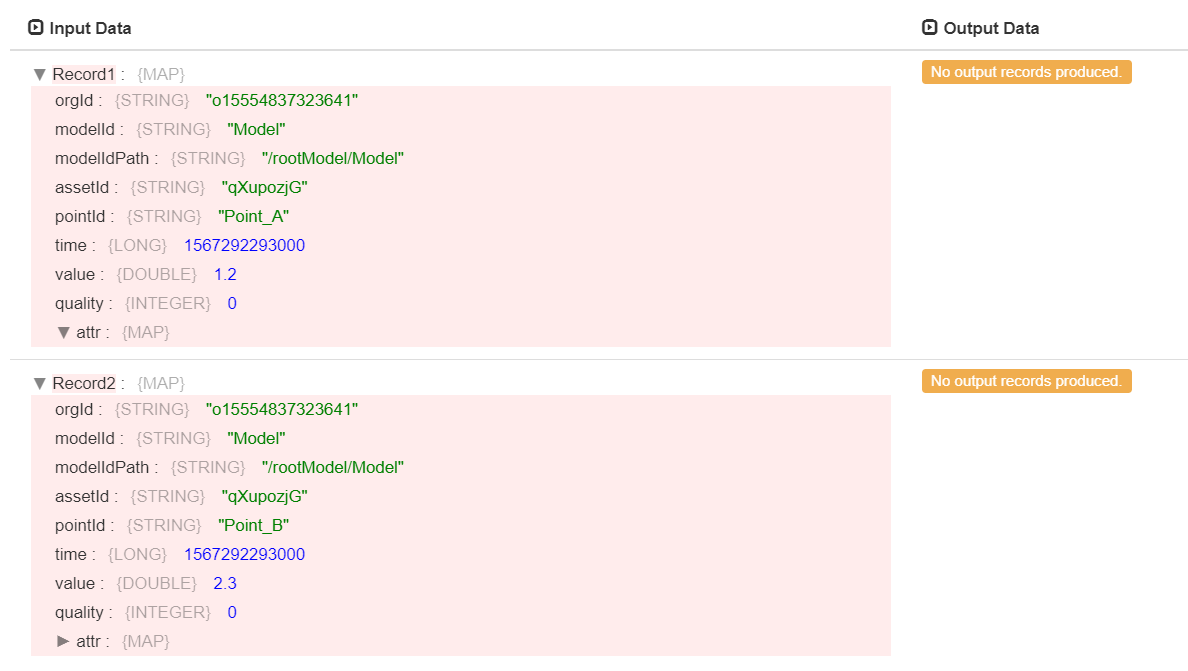Click the value 1.2 in Record1
Viewport: 1188px width, 671px height.
(225, 274)
